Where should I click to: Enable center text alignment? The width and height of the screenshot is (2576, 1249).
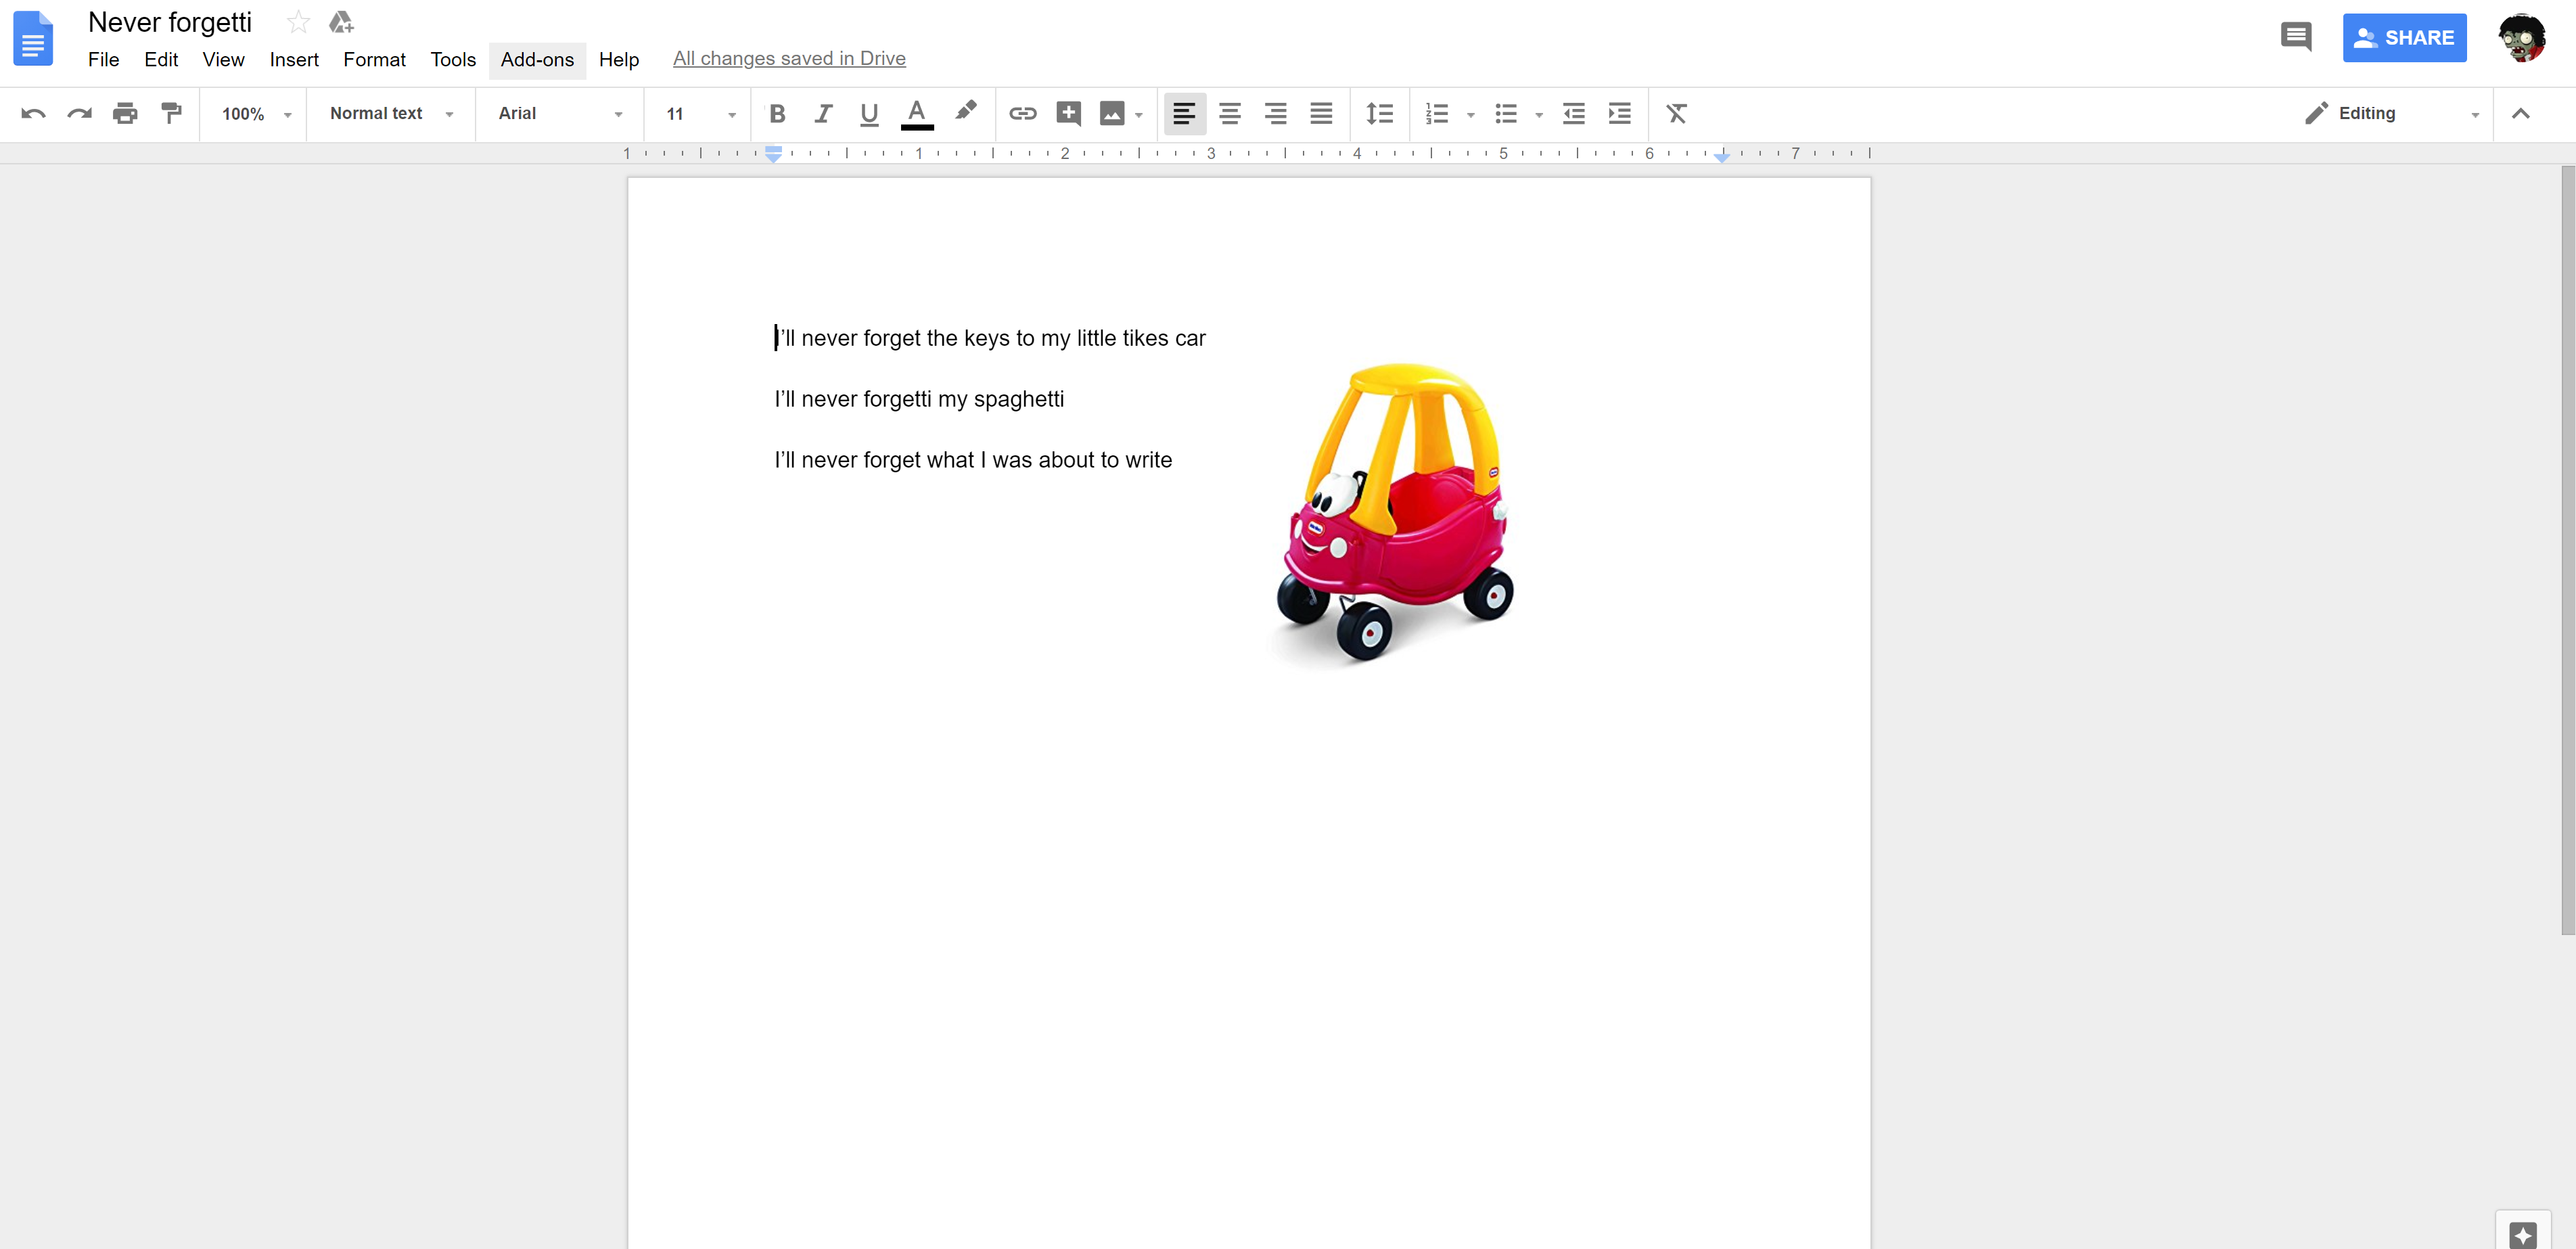tap(1229, 113)
